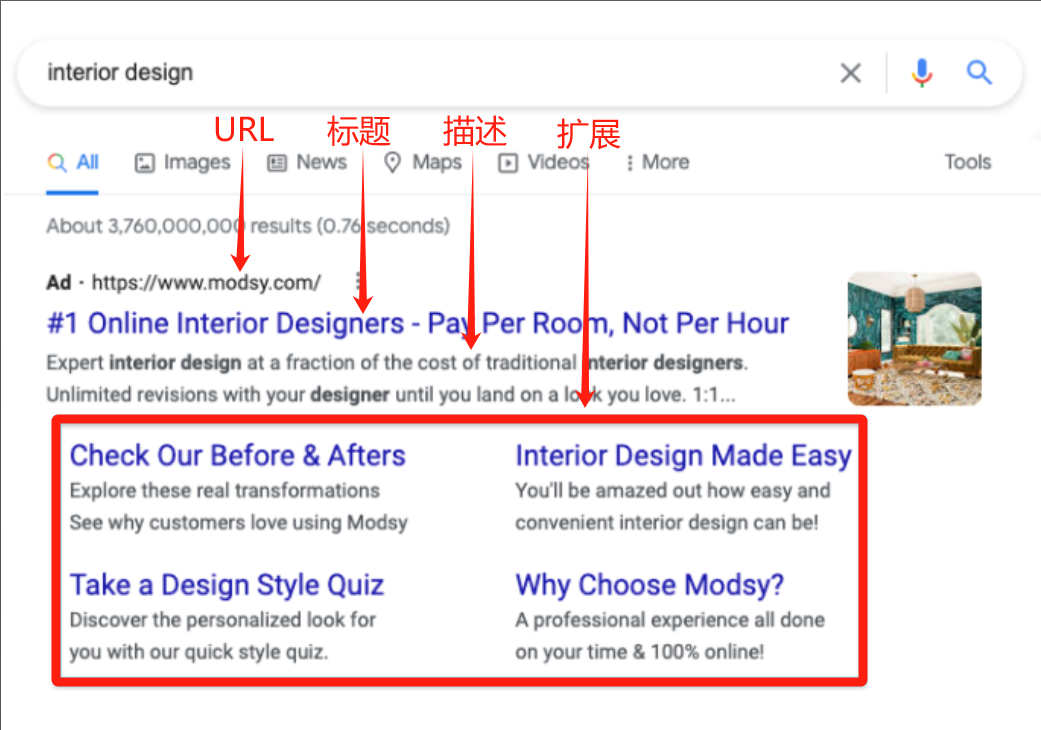
Task: Click the 'Ad' label before the URL
Action: [58, 283]
